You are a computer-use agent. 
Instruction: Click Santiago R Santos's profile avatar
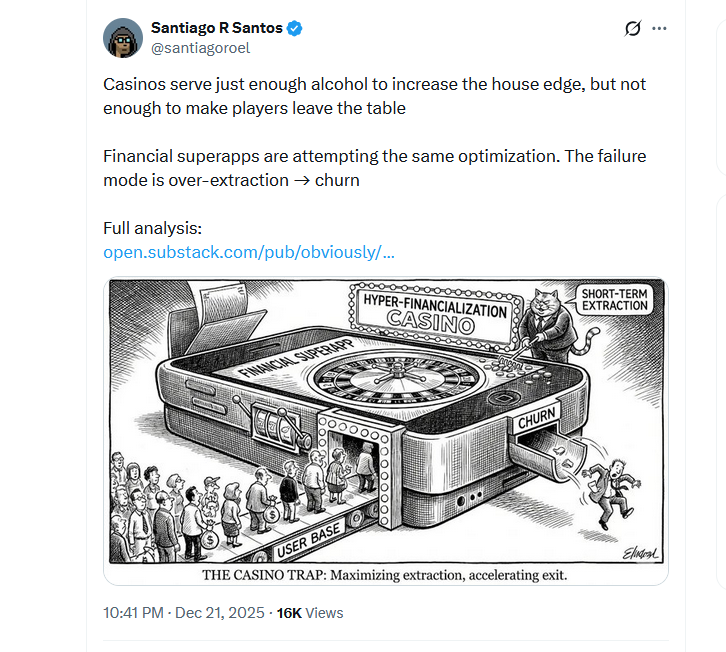pyautogui.click(x=123, y=38)
